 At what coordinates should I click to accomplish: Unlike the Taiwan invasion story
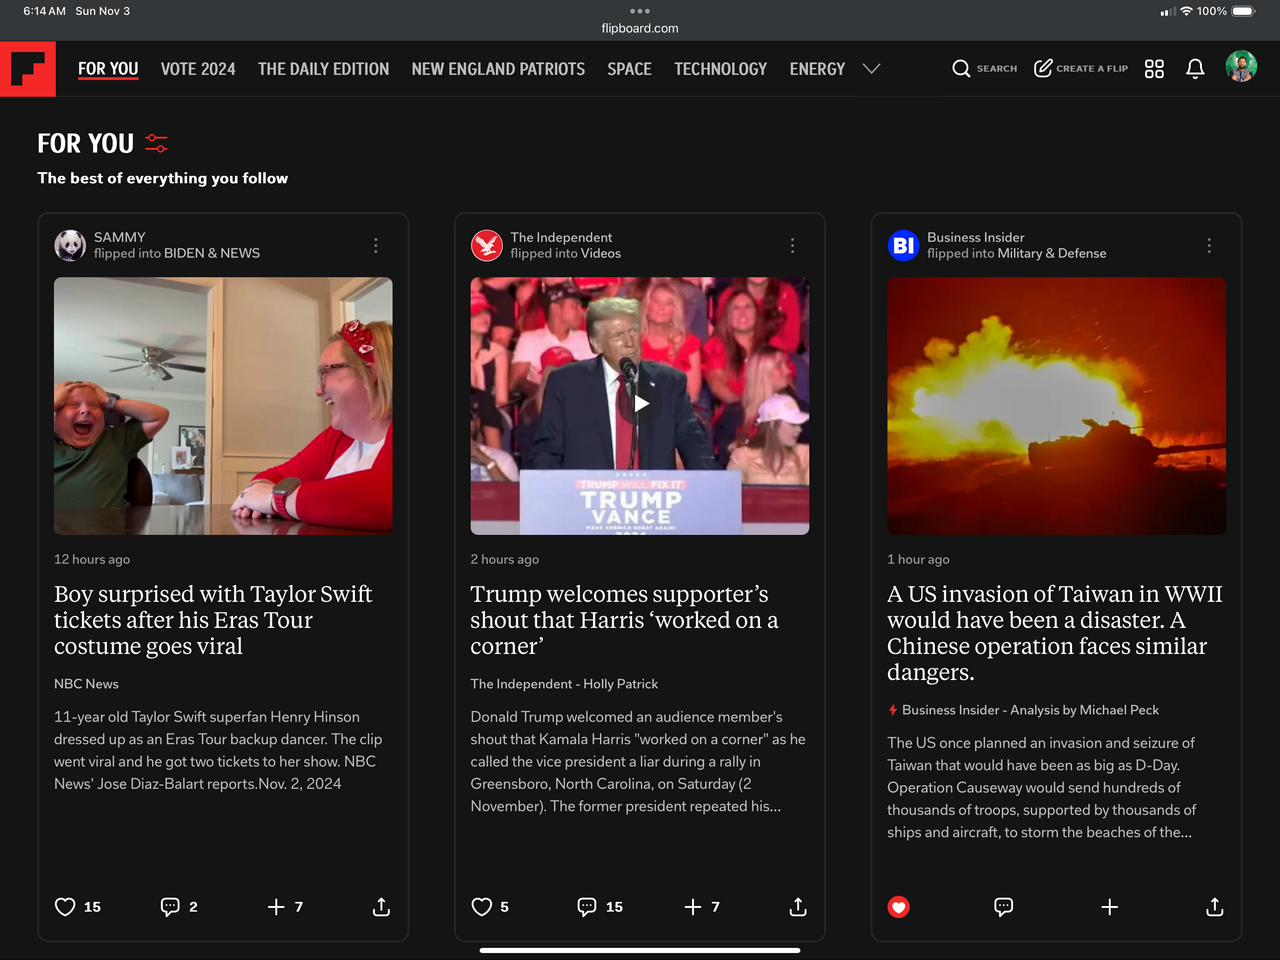pyautogui.click(x=899, y=907)
